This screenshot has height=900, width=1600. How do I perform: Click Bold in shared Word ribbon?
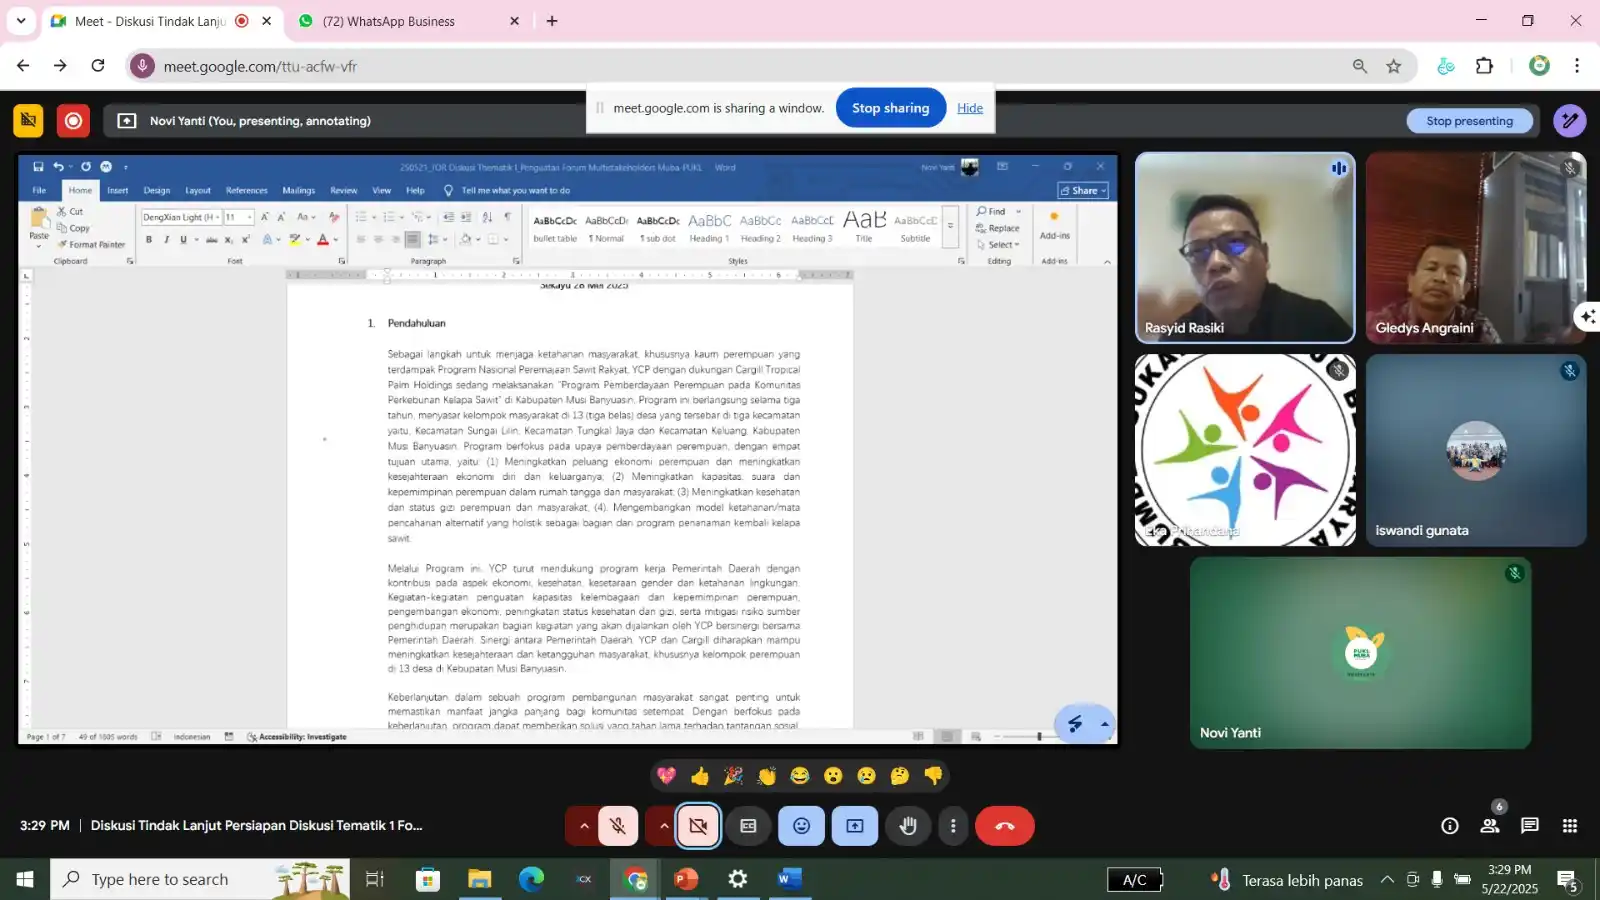click(149, 240)
